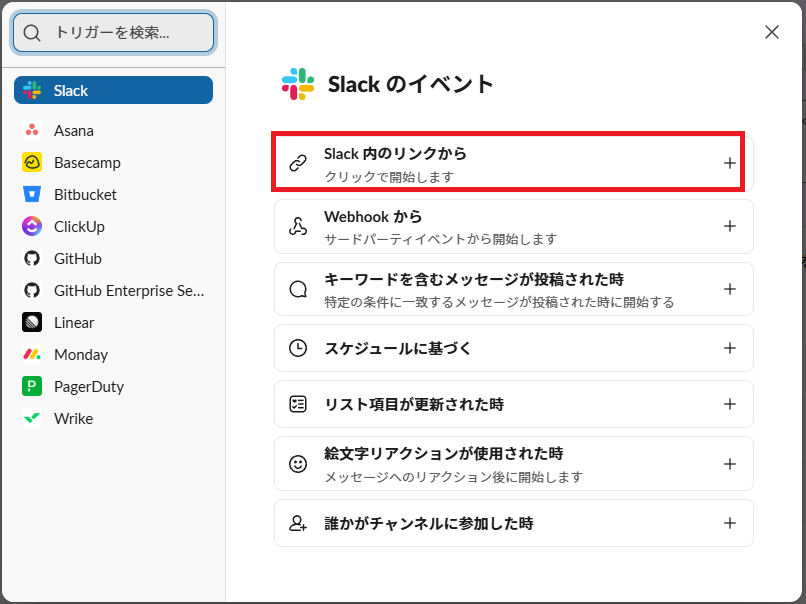Click the checklist list-item icon
806x604 pixels.
click(298, 404)
